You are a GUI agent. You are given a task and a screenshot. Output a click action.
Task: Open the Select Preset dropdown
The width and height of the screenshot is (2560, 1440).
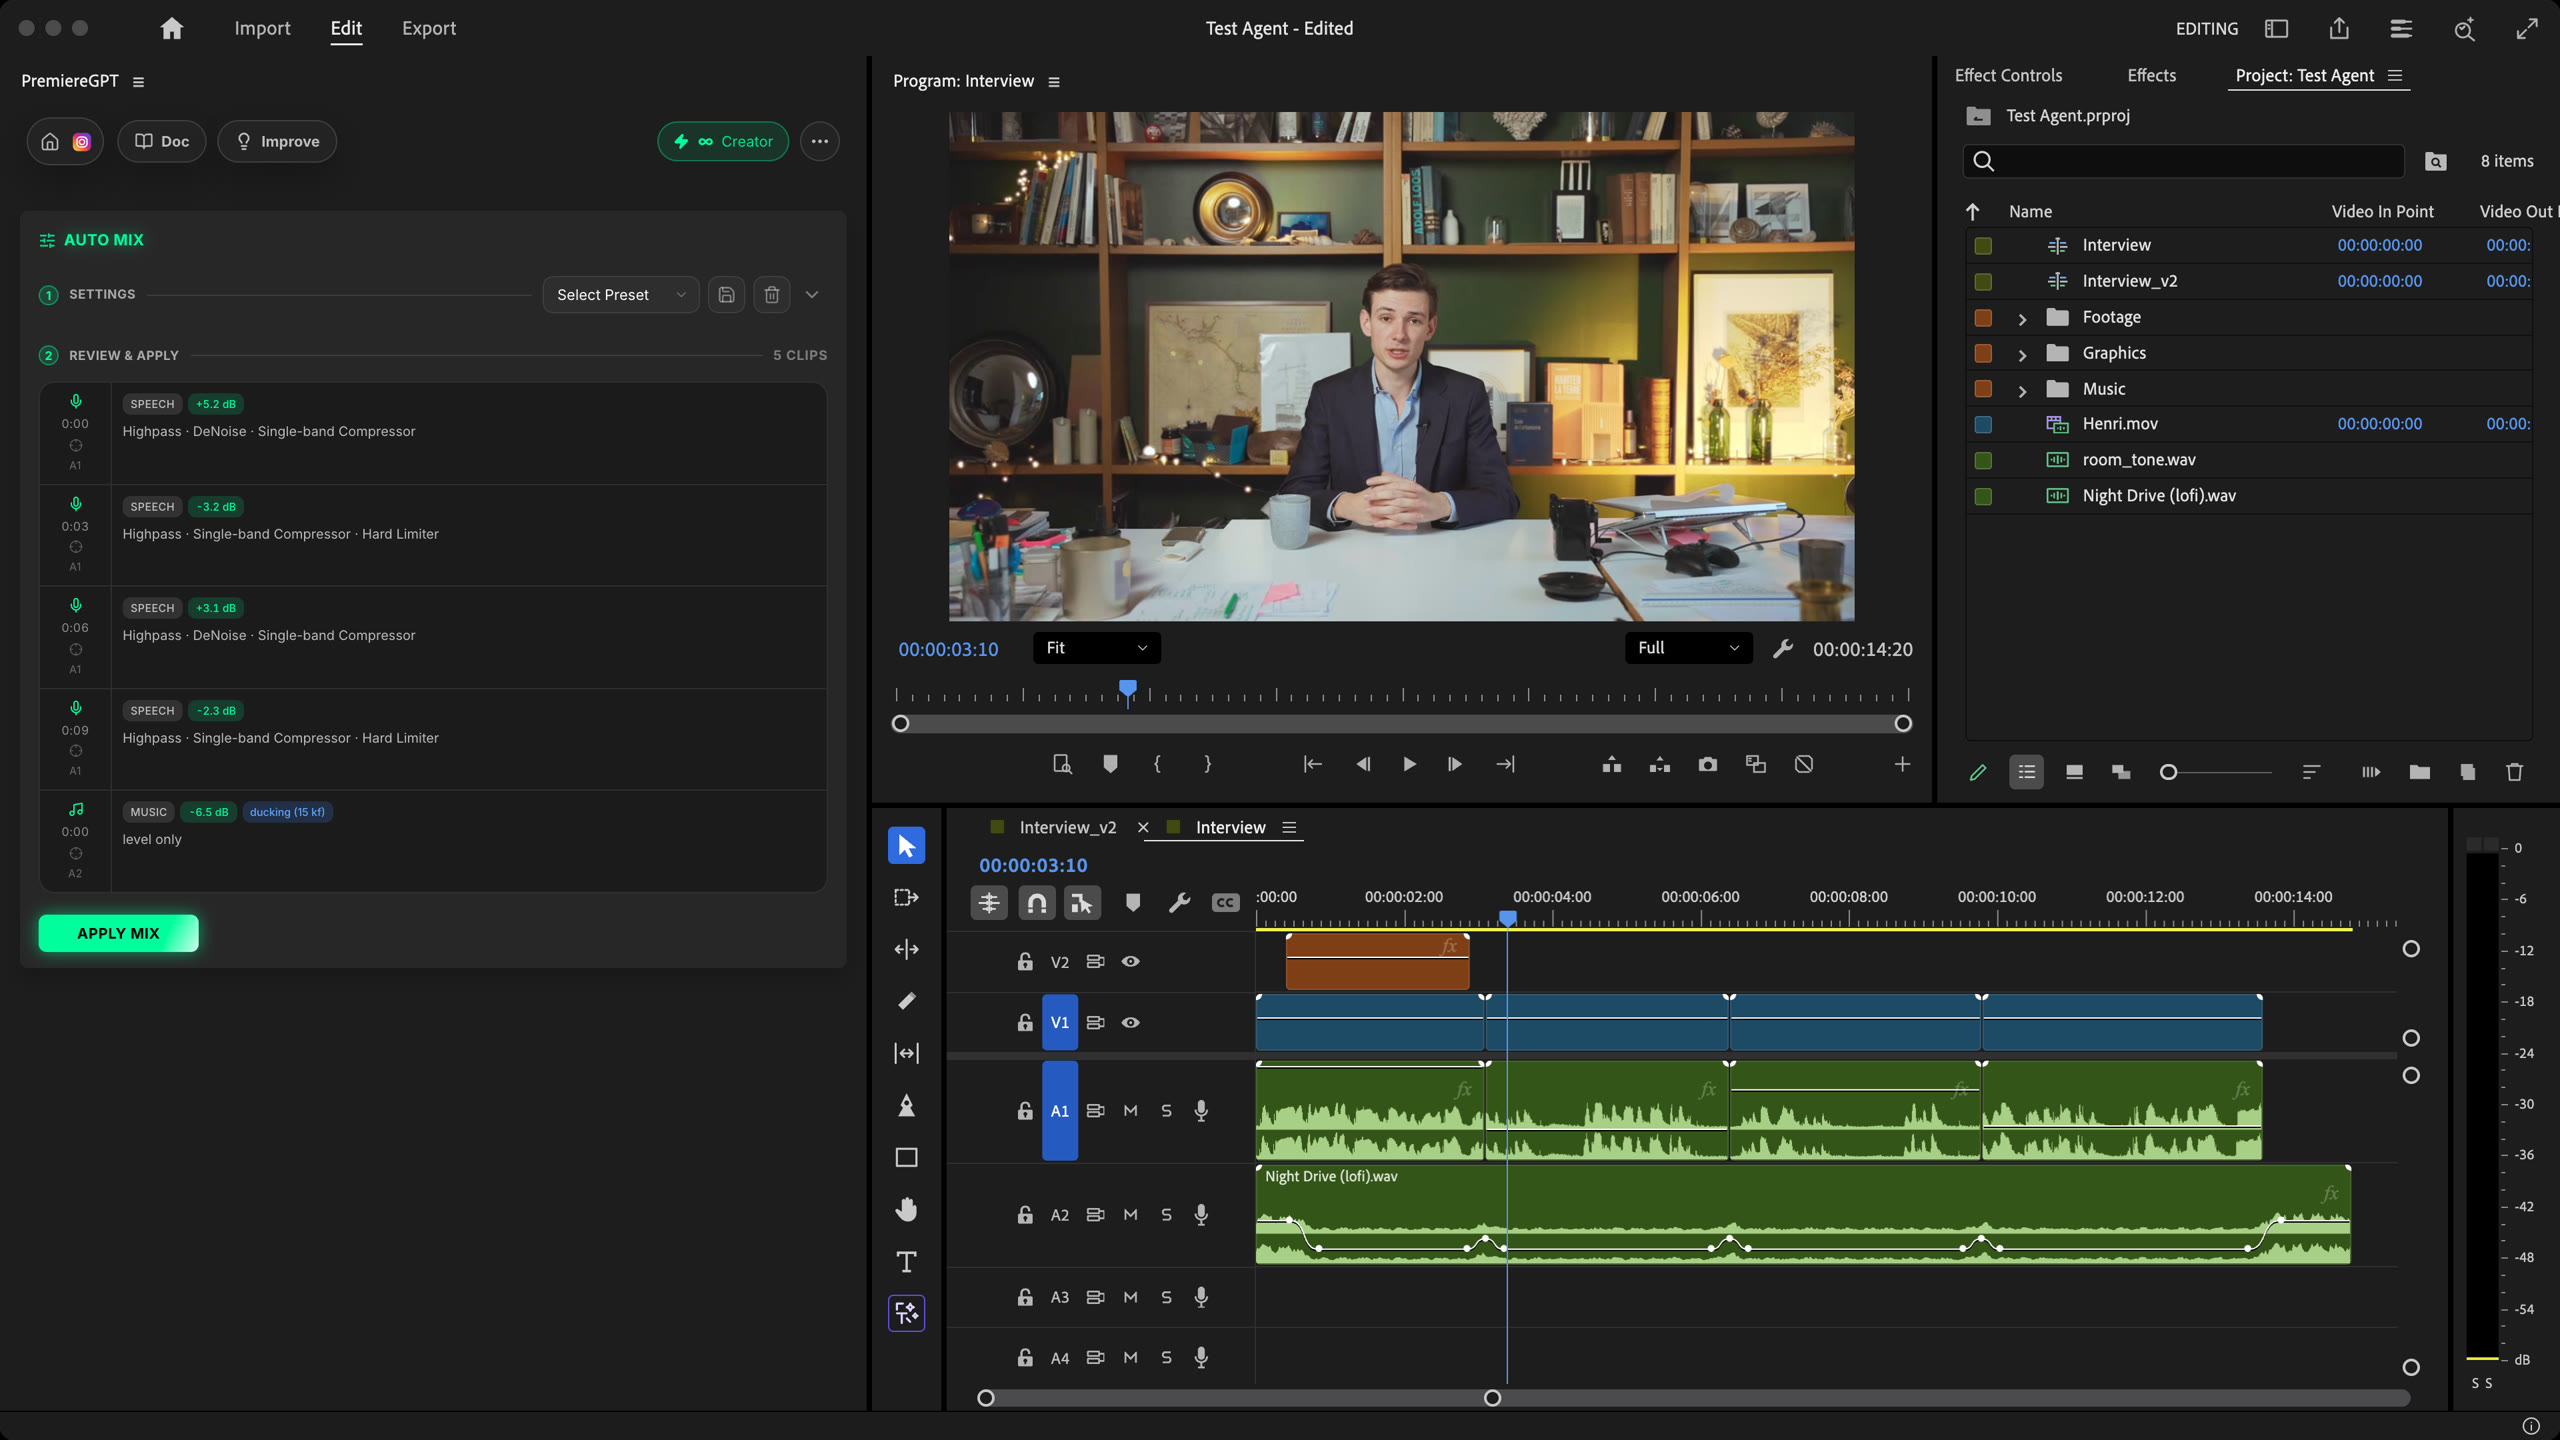pos(620,295)
